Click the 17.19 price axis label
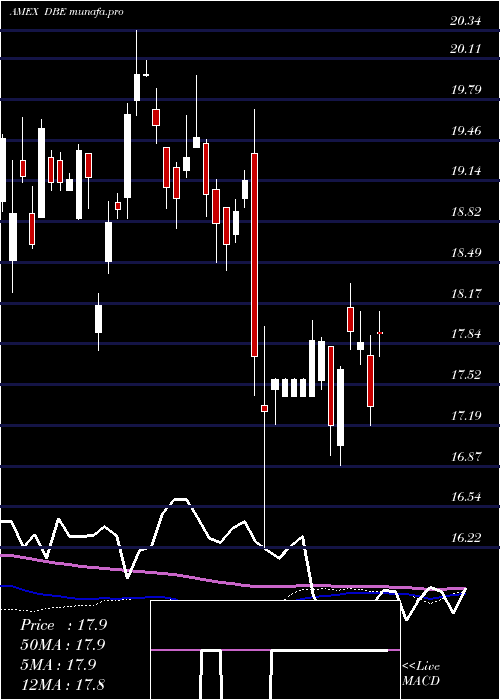 tap(466, 416)
